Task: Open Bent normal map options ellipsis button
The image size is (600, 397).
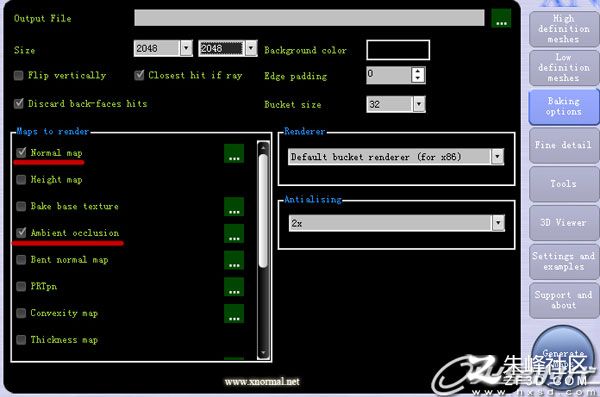Action: pos(234,260)
